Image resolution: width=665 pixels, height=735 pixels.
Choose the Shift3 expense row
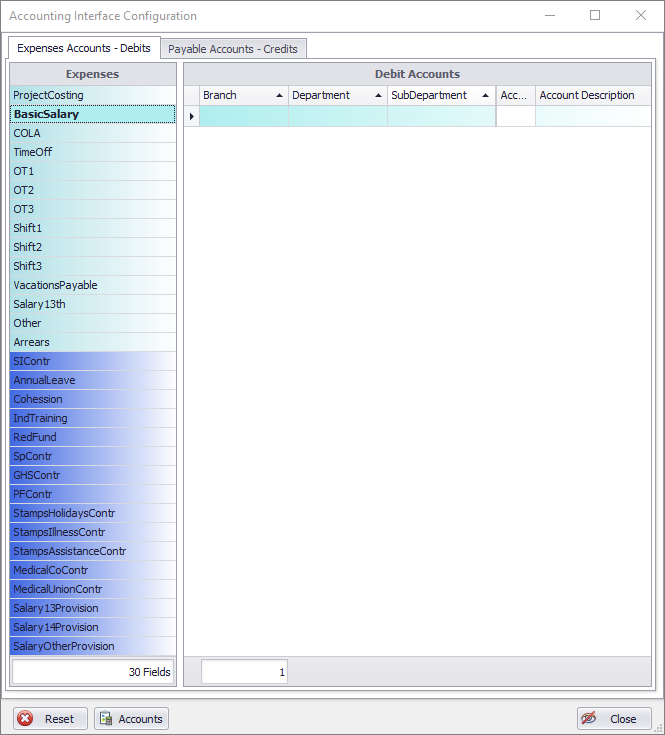pyautogui.click(x=93, y=266)
